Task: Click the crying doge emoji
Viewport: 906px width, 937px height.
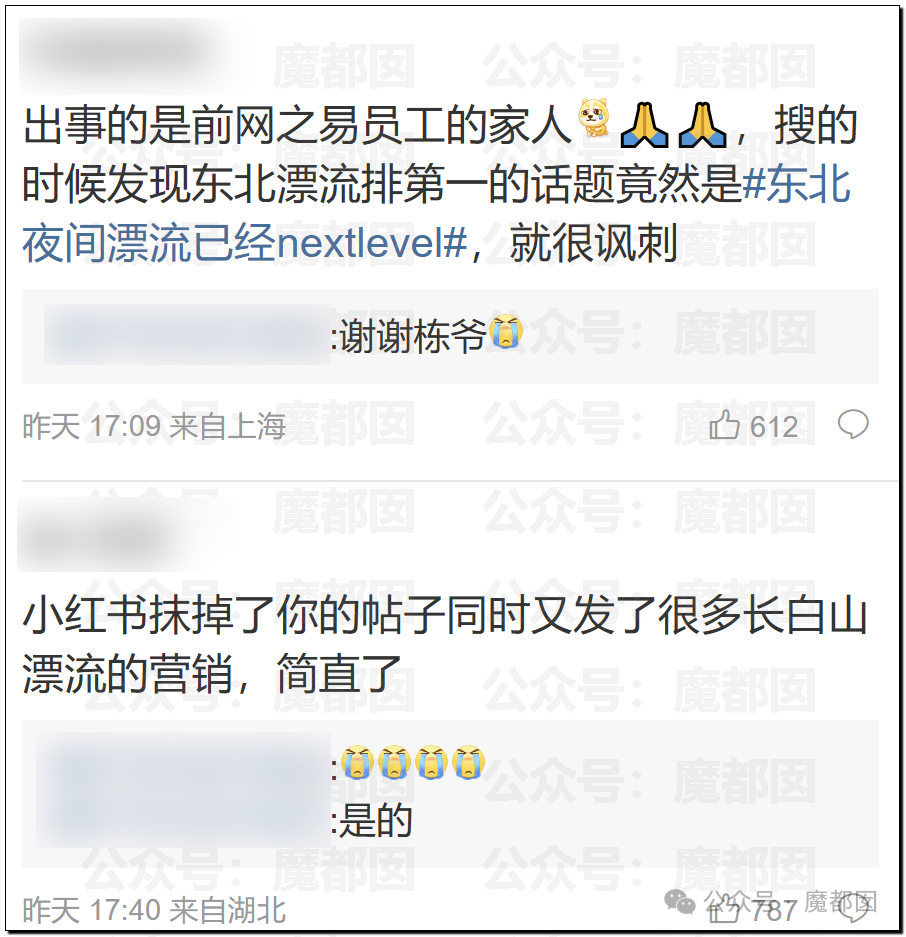Action: [594, 118]
